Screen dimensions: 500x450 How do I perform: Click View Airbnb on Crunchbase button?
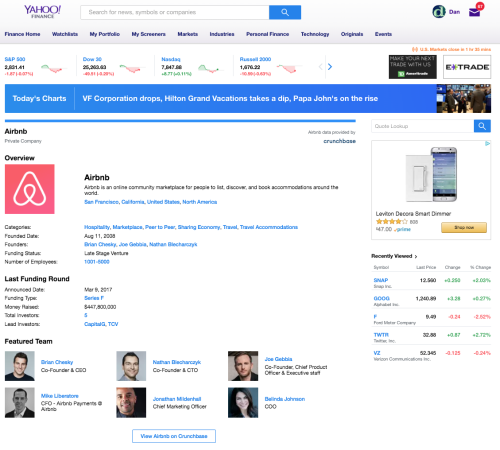[174, 436]
